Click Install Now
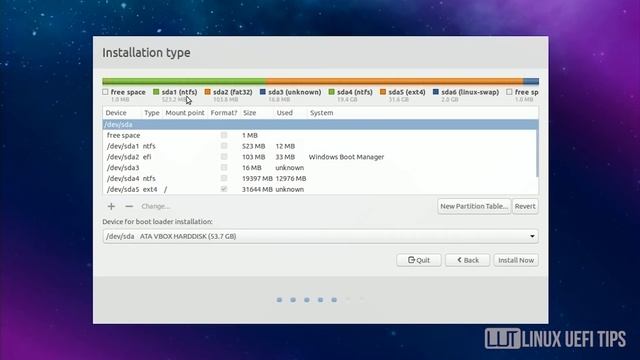Image resolution: width=640 pixels, height=360 pixels. pyautogui.click(x=516, y=260)
